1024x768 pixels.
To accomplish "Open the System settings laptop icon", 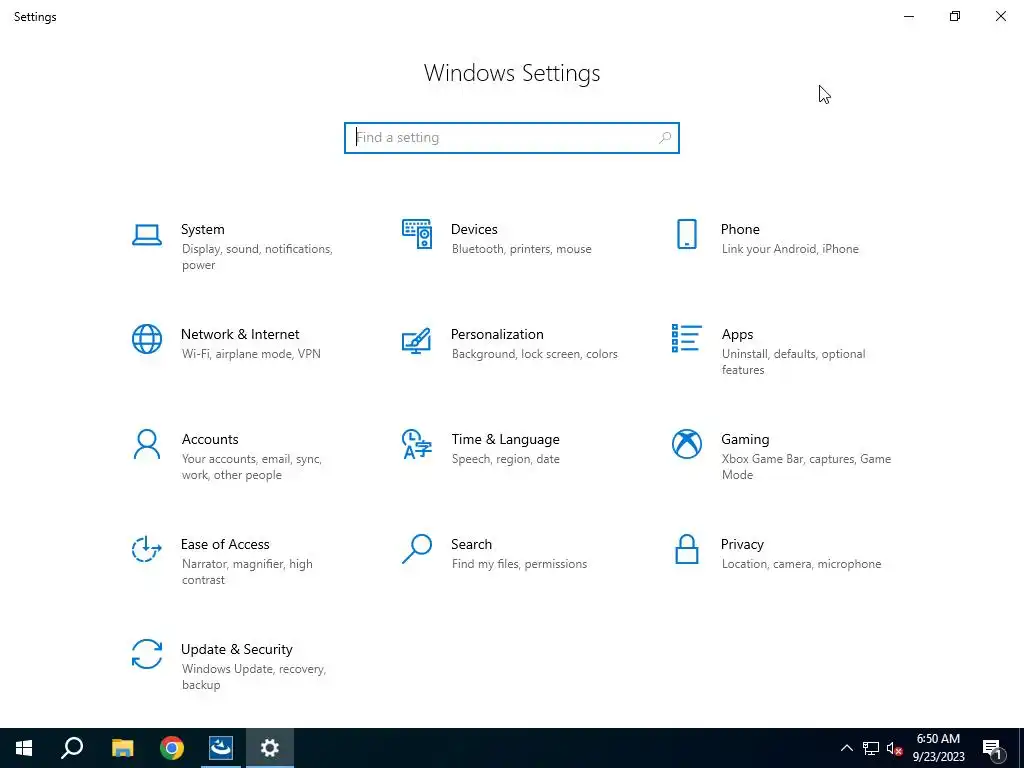I will point(146,235).
